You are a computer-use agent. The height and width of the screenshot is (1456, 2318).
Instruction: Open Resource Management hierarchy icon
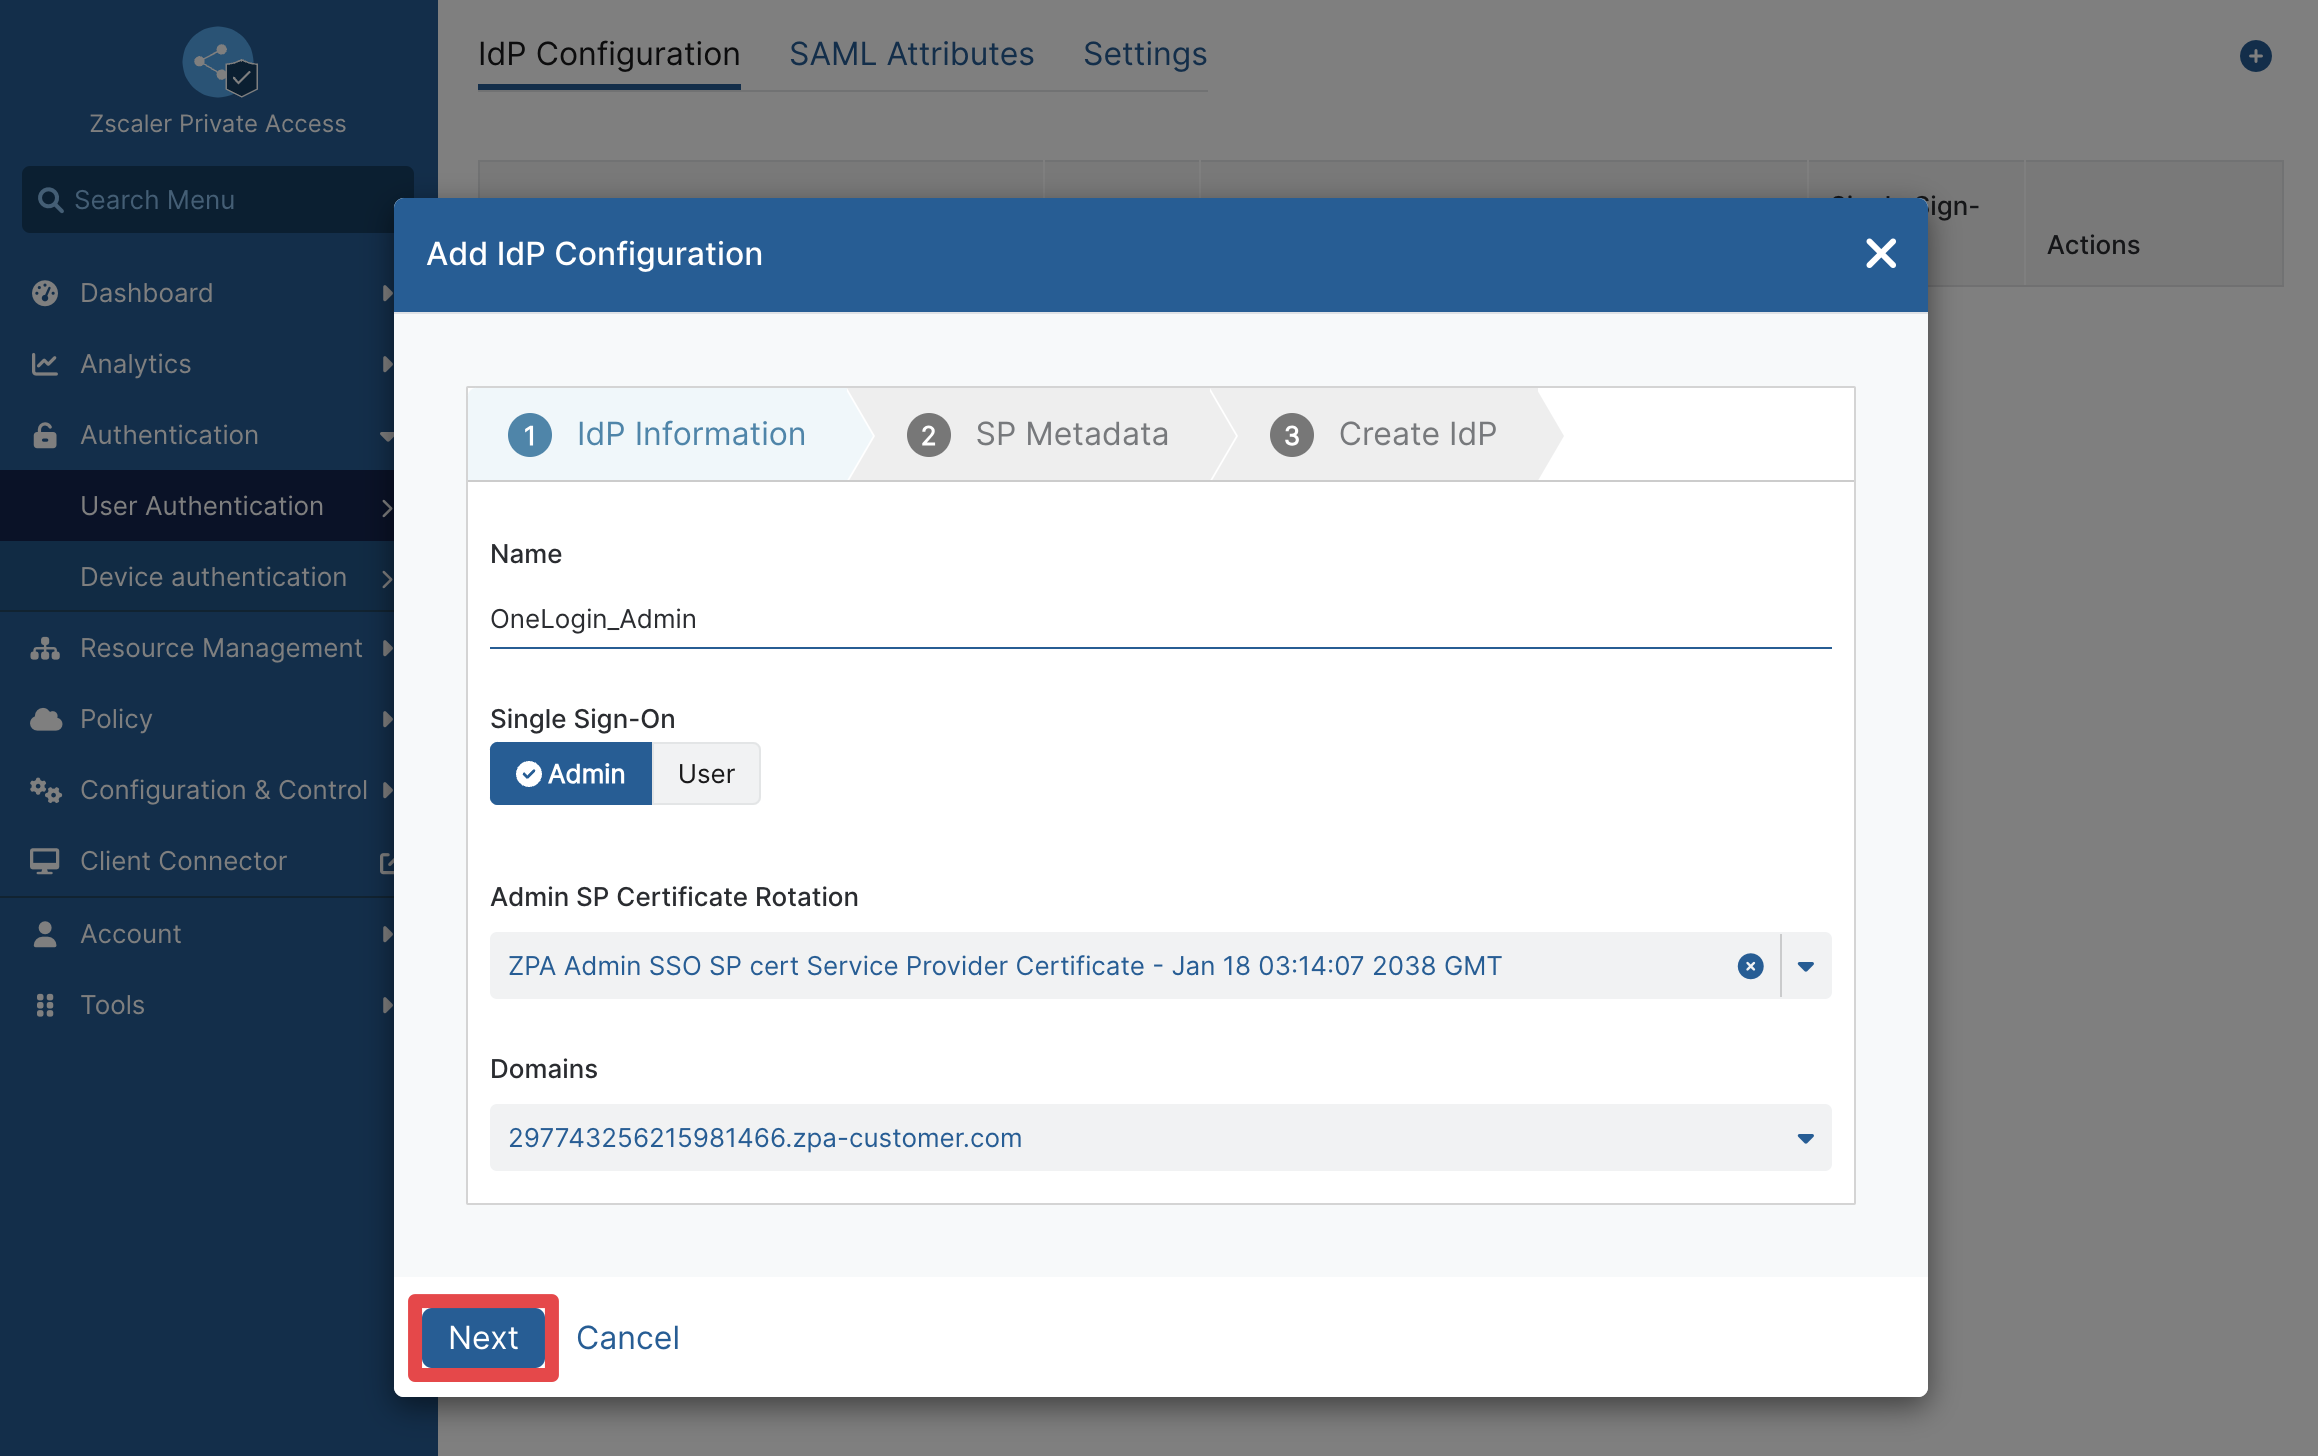point(45,648)
